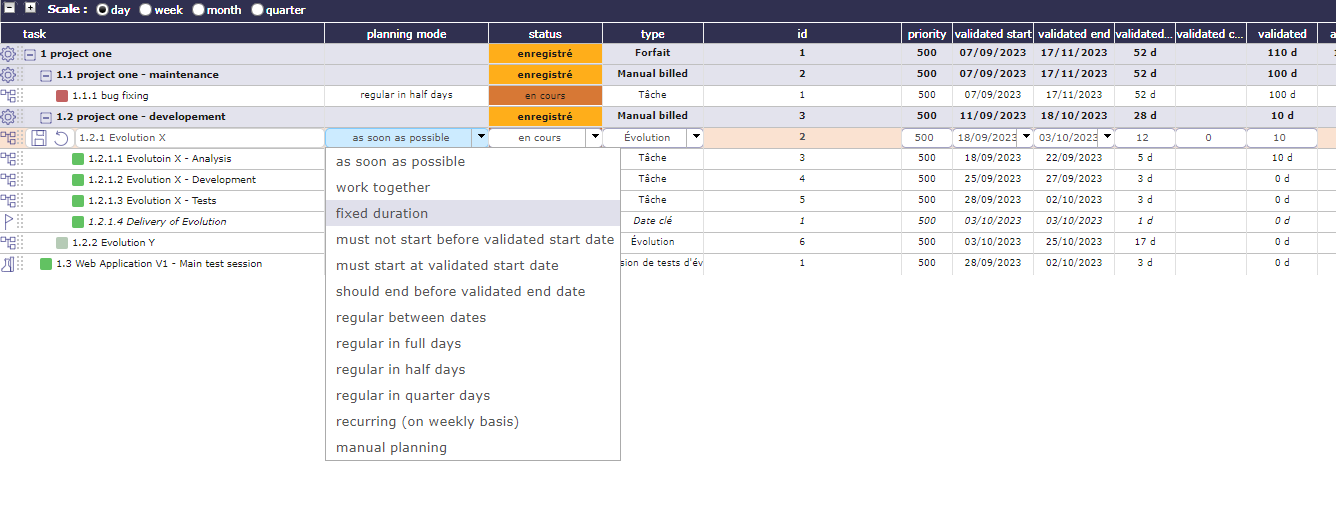Click gear icon of project one - developement
This screenshot has width=1336, height=506.
pos(8,117)
